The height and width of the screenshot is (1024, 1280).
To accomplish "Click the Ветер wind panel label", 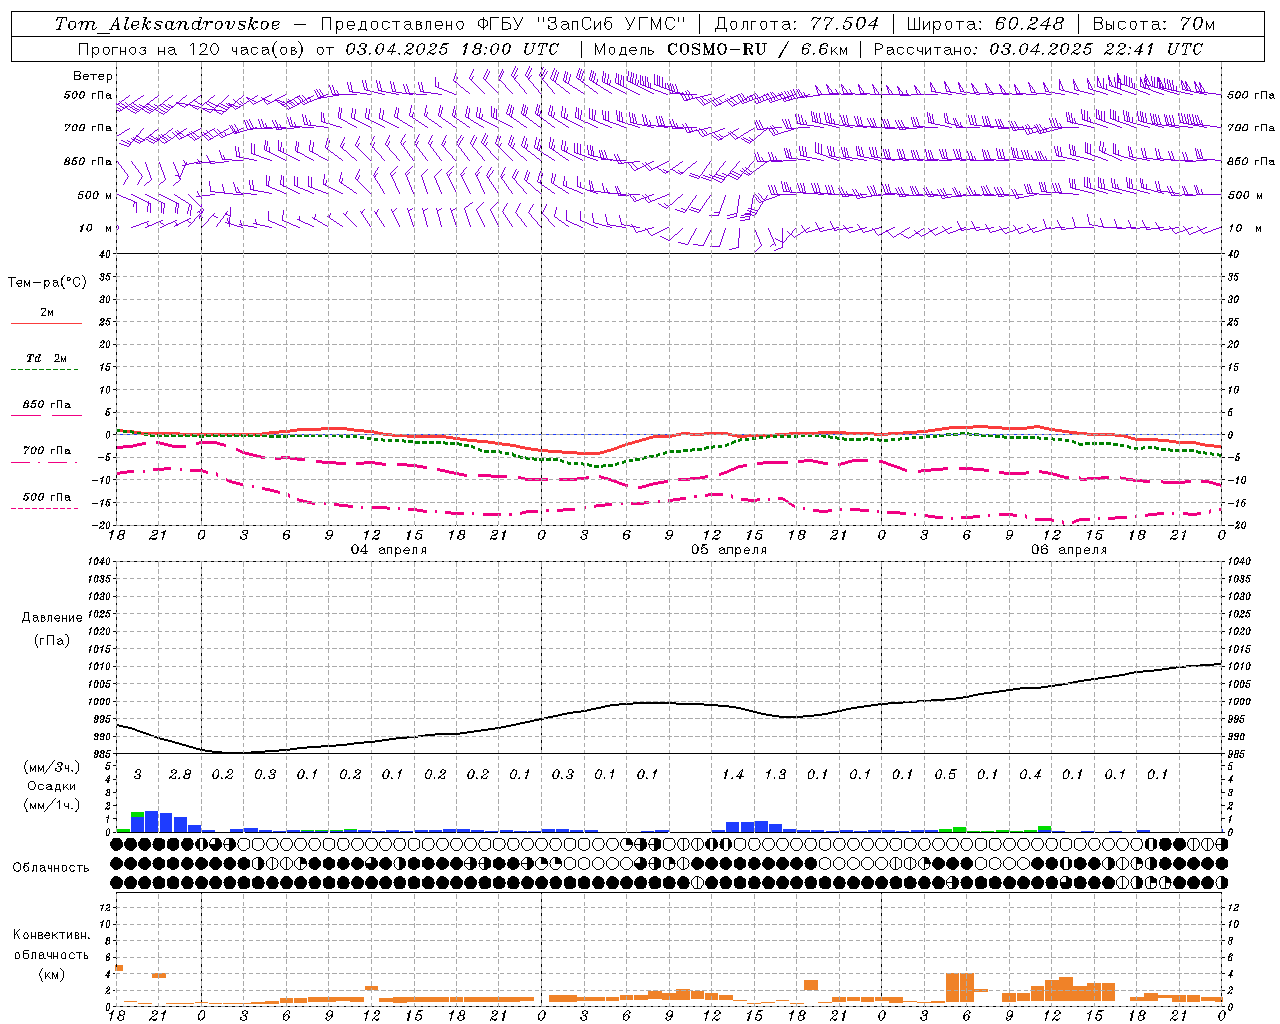I will click(93, 76).
